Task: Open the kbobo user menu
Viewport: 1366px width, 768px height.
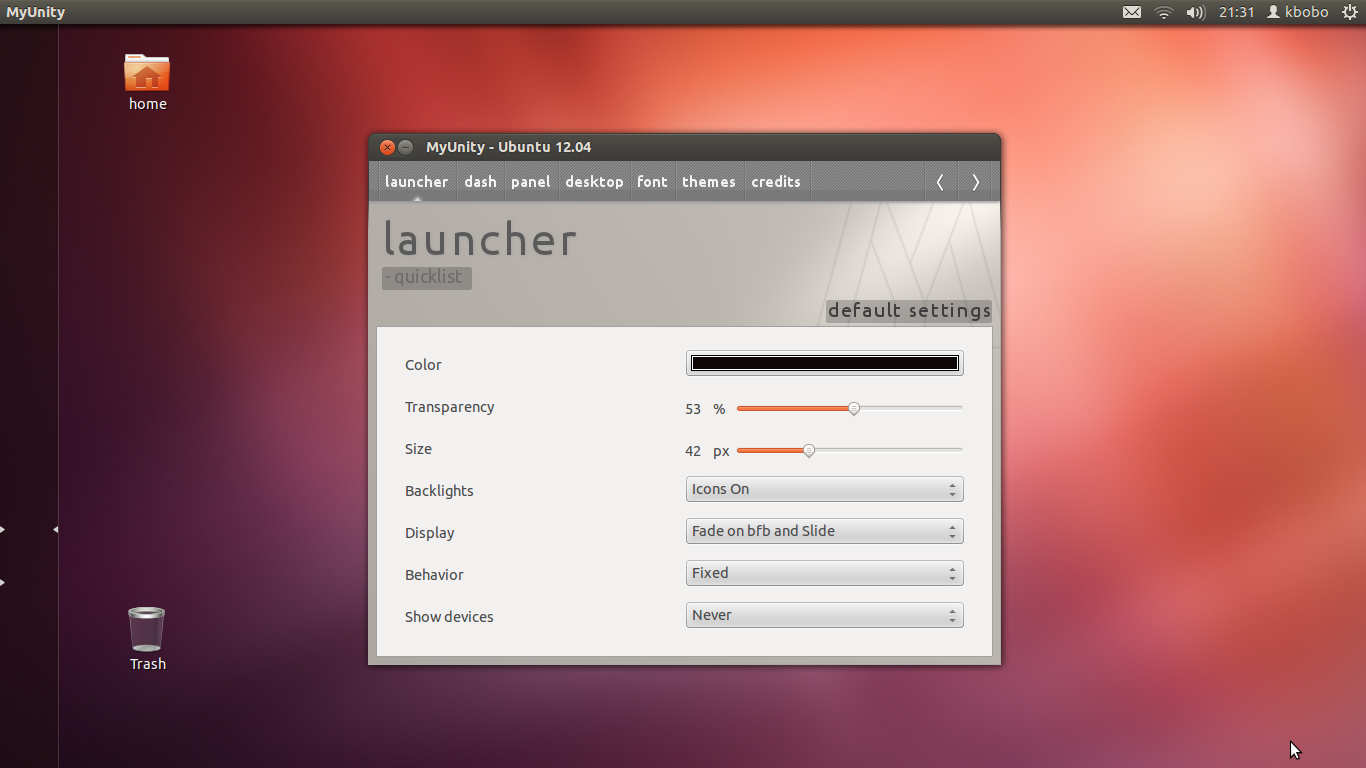Action: pos(1297,12)
